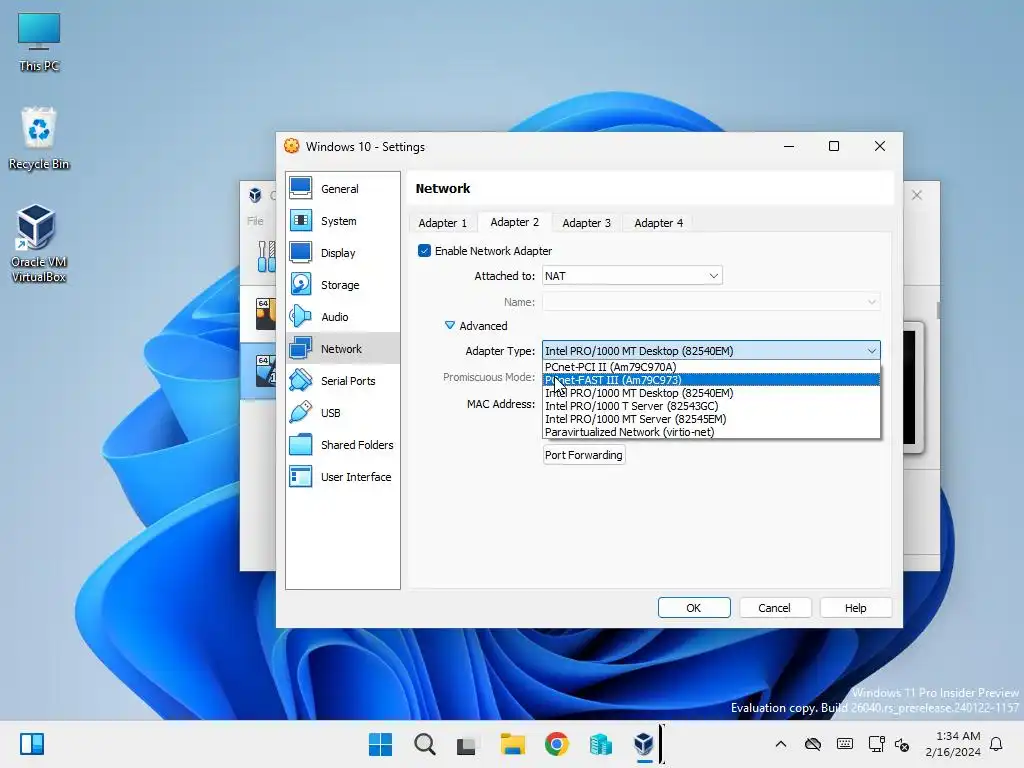Open the Storage settings icon
This screenshot has height=768, width=1024.
point(300,285)
